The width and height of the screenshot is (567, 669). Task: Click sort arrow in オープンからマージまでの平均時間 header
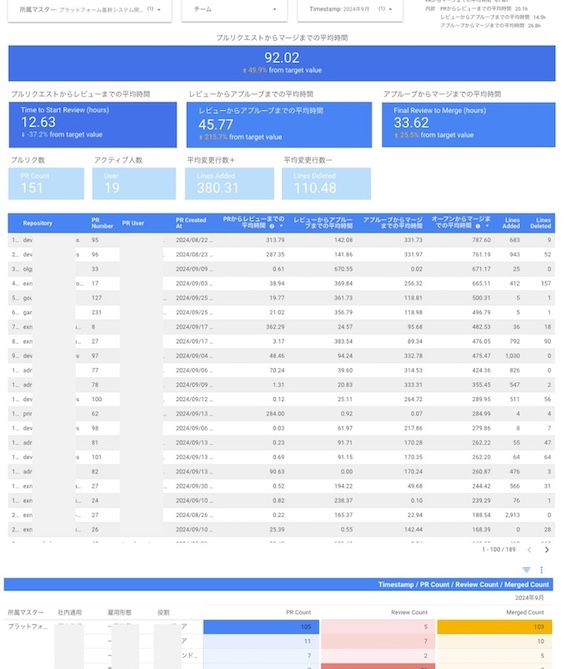pos(487,226)
